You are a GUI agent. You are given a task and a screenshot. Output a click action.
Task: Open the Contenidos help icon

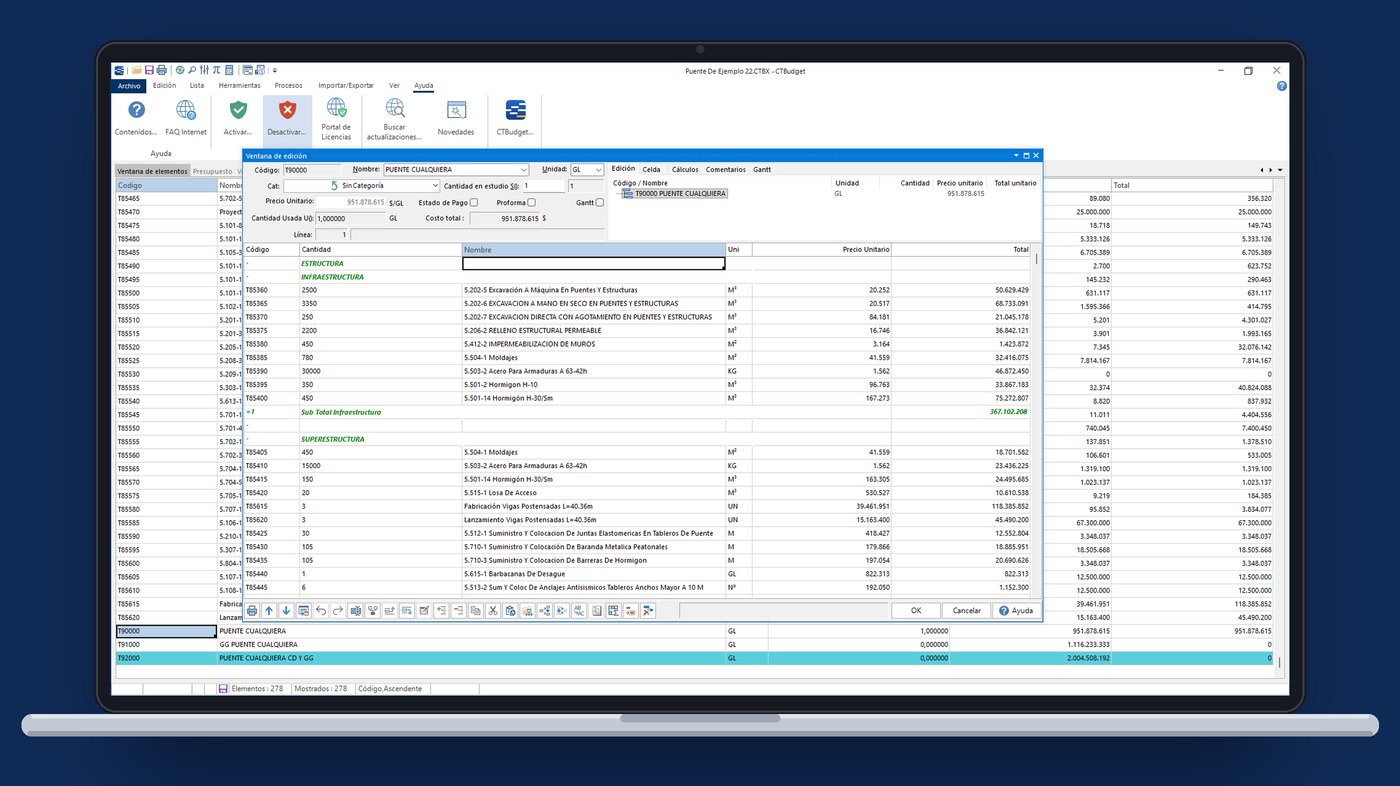(137, 110)
